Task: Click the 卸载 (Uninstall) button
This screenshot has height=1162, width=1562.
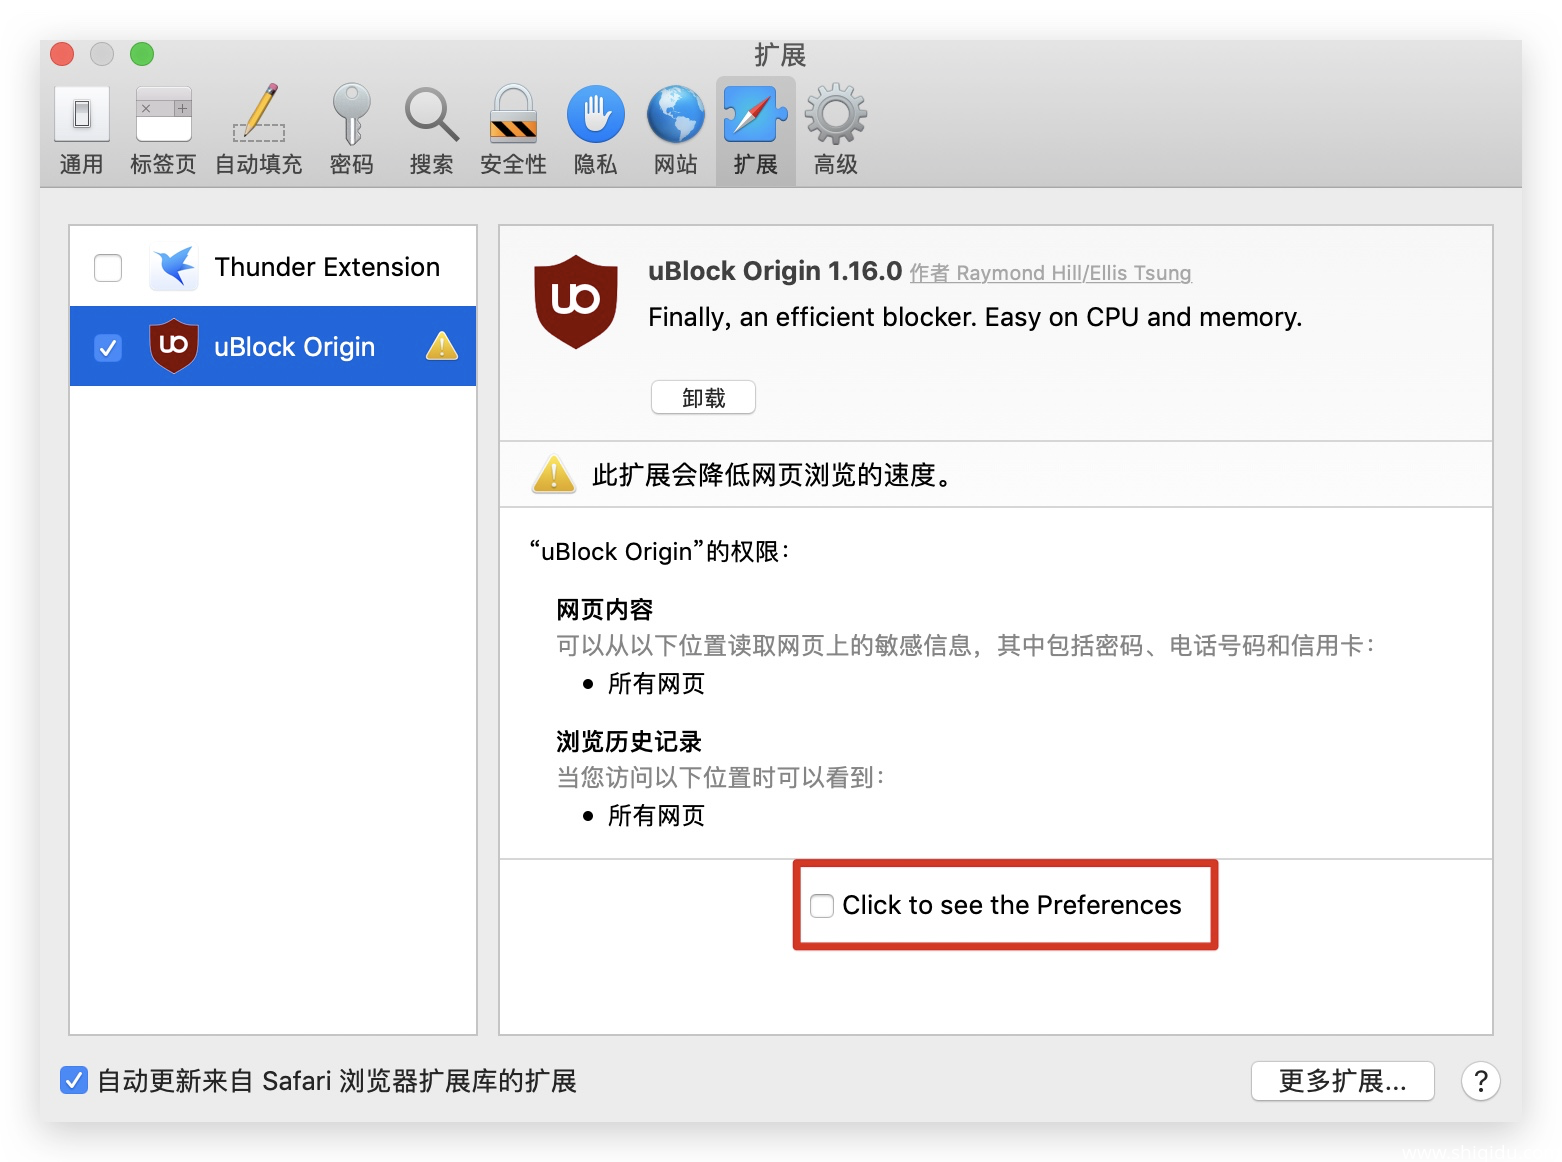Action: coord(703,397)
